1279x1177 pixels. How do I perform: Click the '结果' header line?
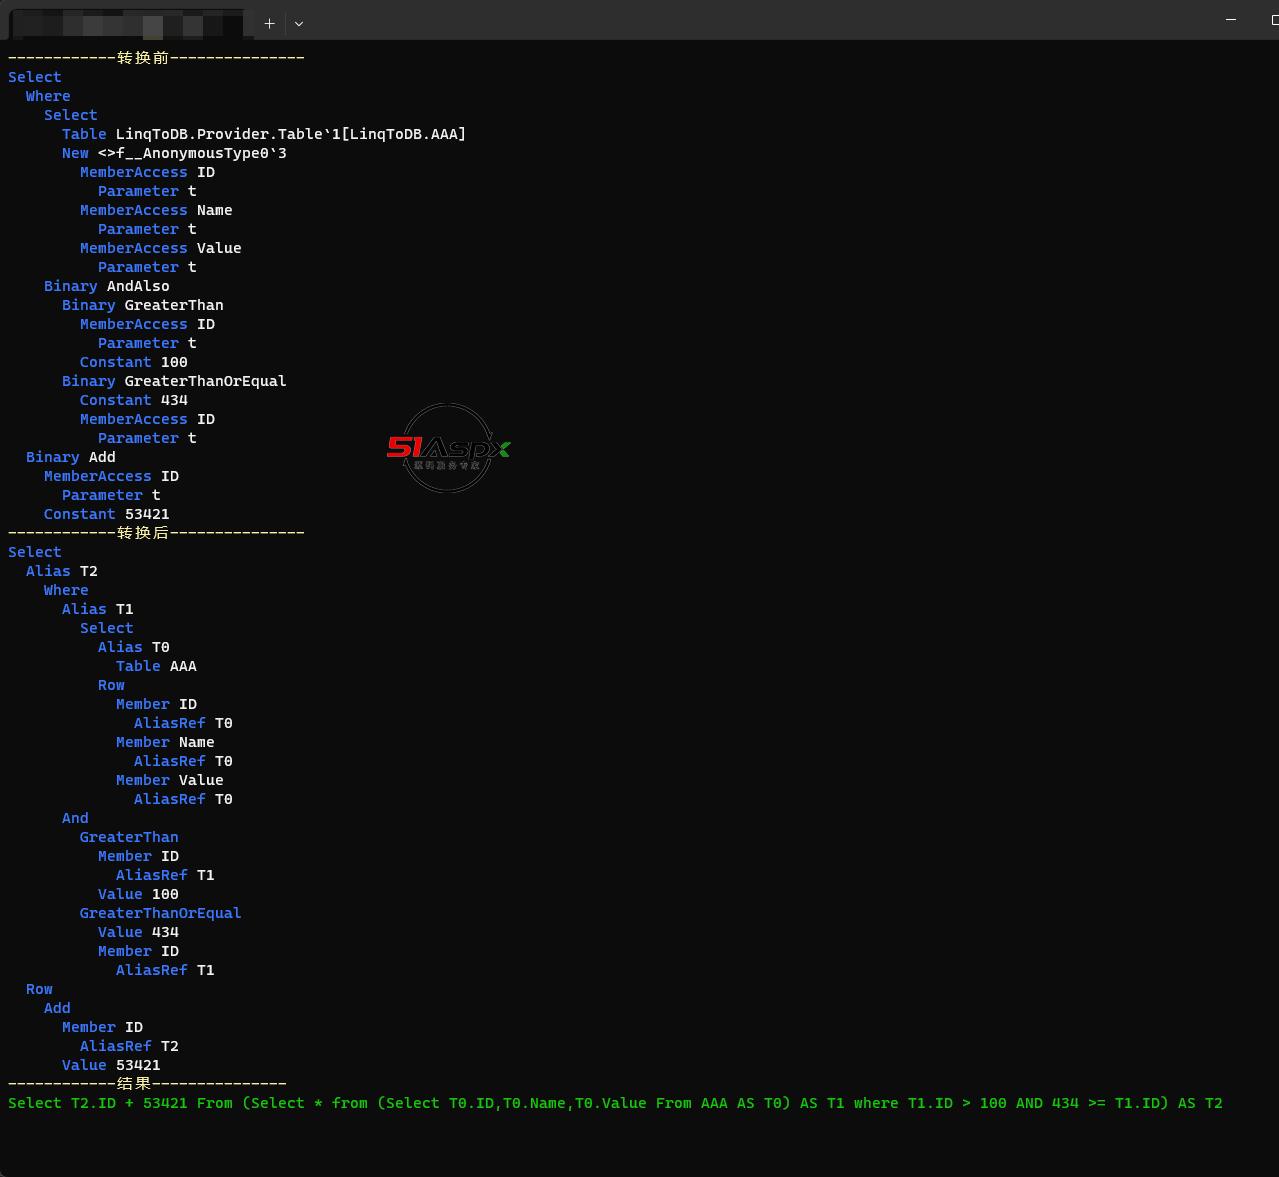147,1084
